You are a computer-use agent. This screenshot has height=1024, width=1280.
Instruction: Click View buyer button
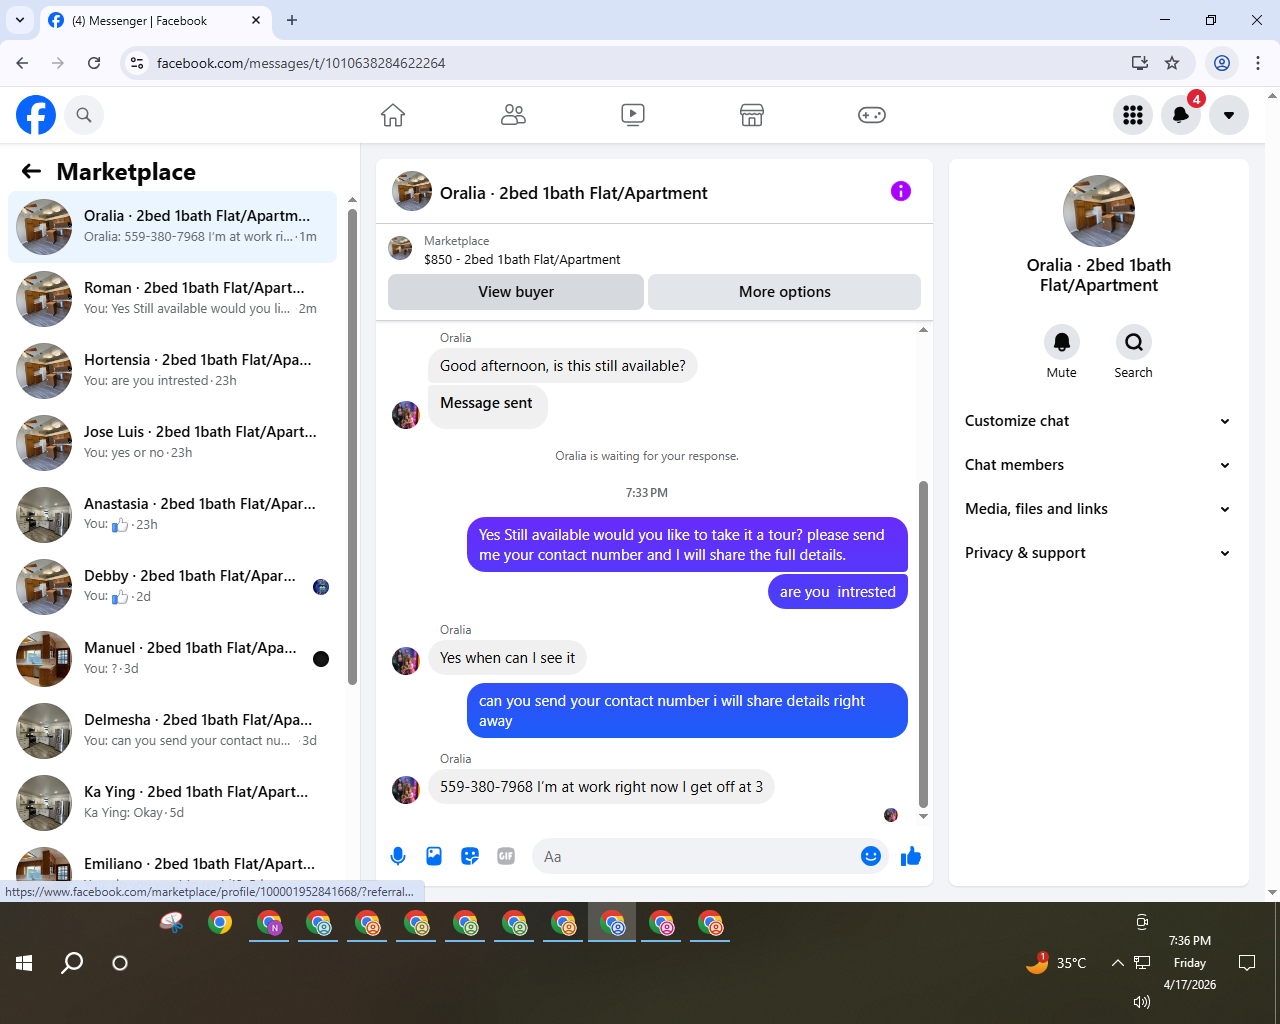point(516,292)
